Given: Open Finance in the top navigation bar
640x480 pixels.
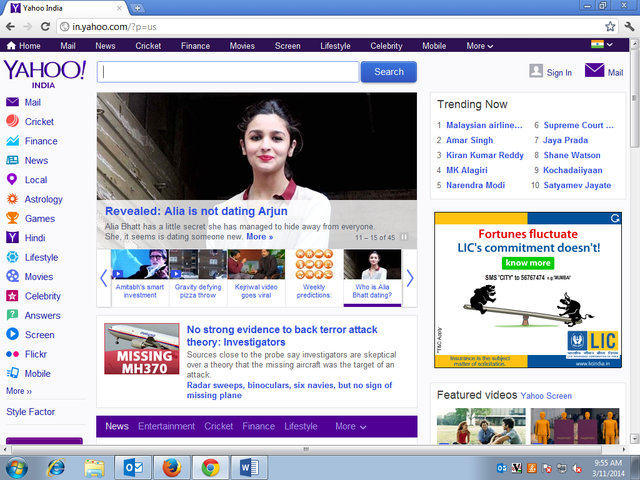Looking at the screenshot, I should 195,46.
